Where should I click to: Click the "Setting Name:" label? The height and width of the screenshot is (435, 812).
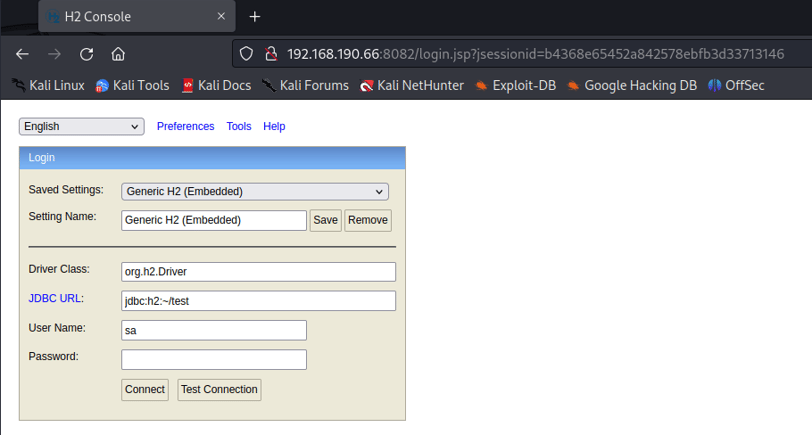pos(62,216)
